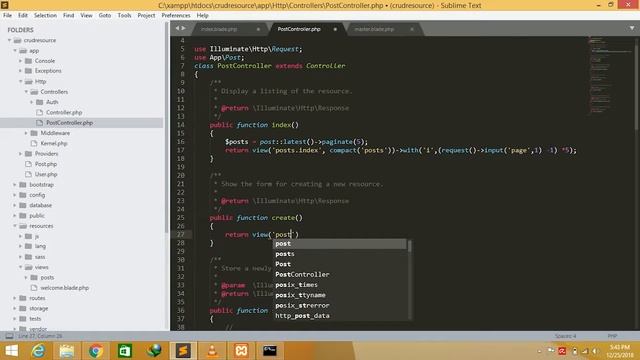Expand the database folder
This screenshot has width=640, height=360.
click(15, 205)
